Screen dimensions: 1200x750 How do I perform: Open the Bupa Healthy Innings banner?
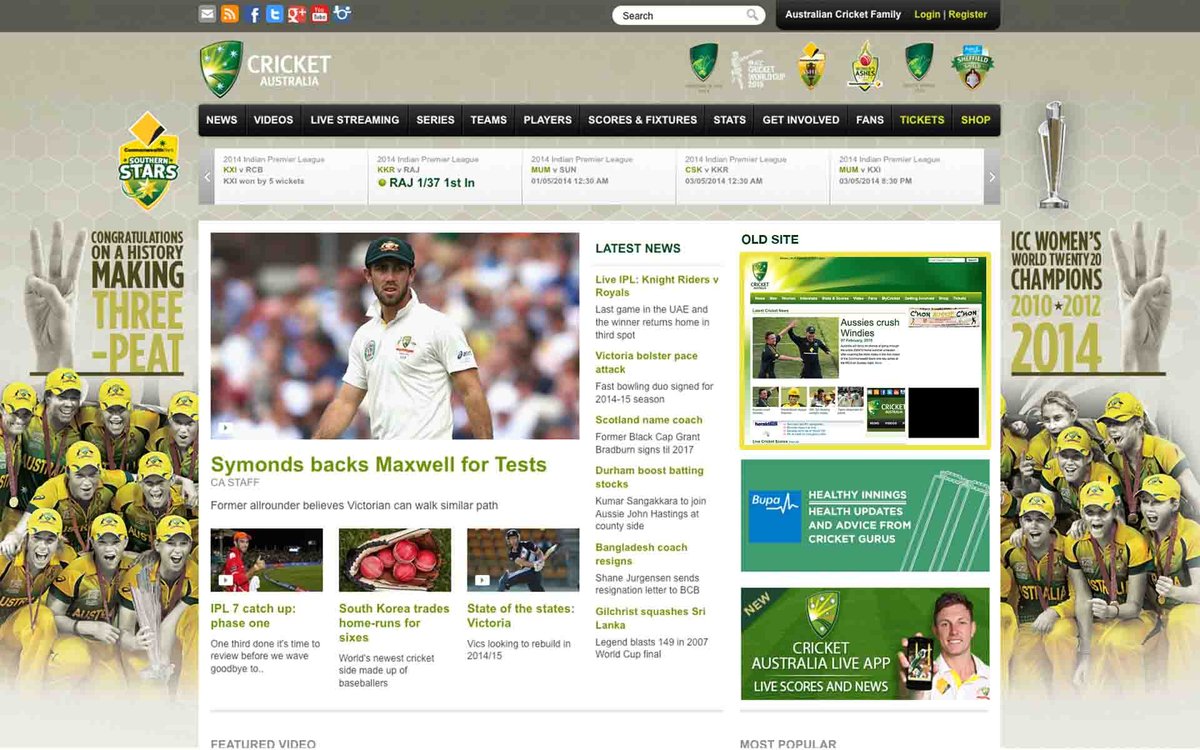point(865,515)
